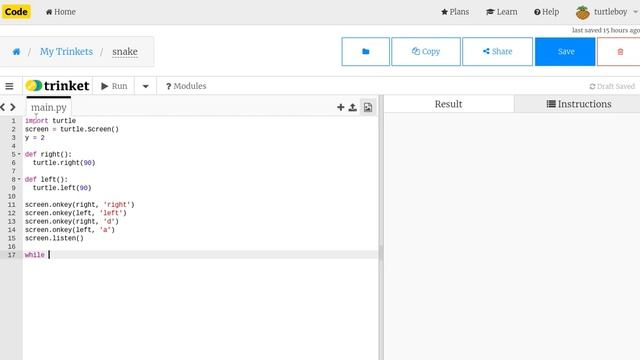Click line 13 onkey right 'd'
Viewport: 640px width, 360px height.
coord(72,221)
